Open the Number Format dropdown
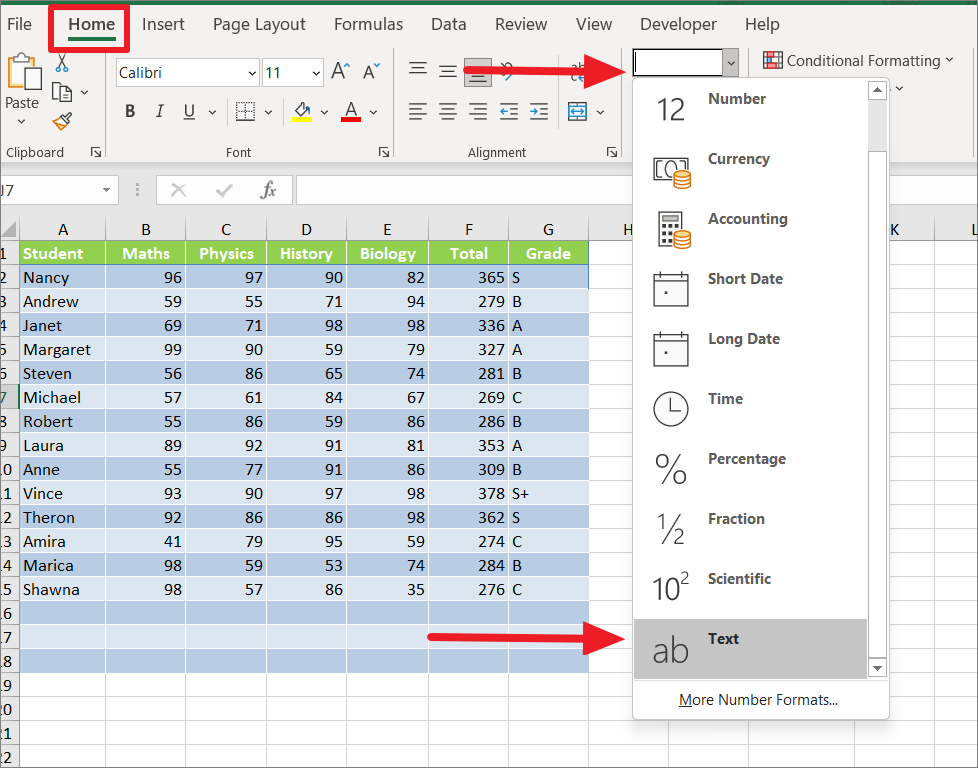Image resolution: width=978 pixels, height=768 pixels. 730,62
